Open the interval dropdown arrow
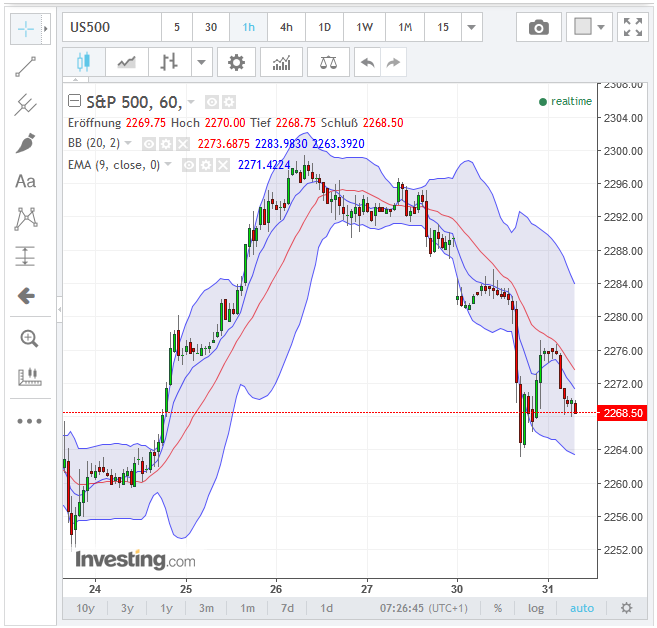Image resolution: width=657 pixels, height=628 pixels. pos(472,27)
